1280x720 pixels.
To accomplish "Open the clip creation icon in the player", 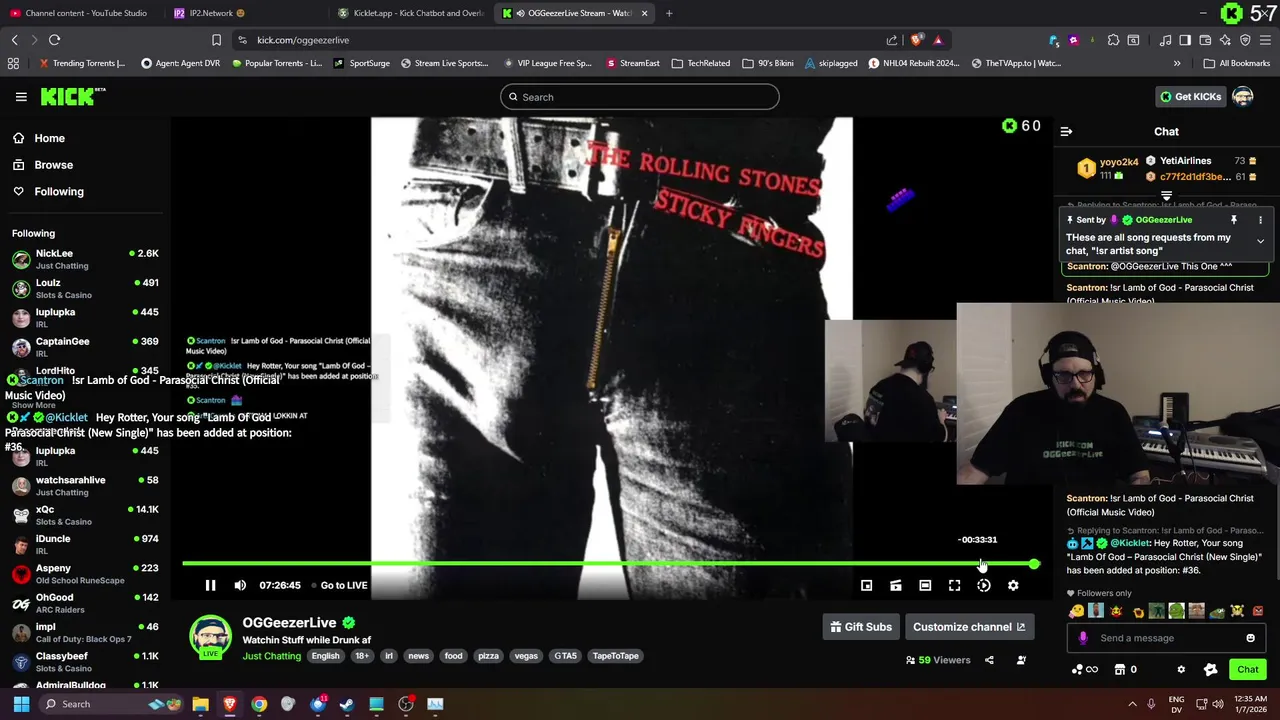I will [x=896, y=585].
